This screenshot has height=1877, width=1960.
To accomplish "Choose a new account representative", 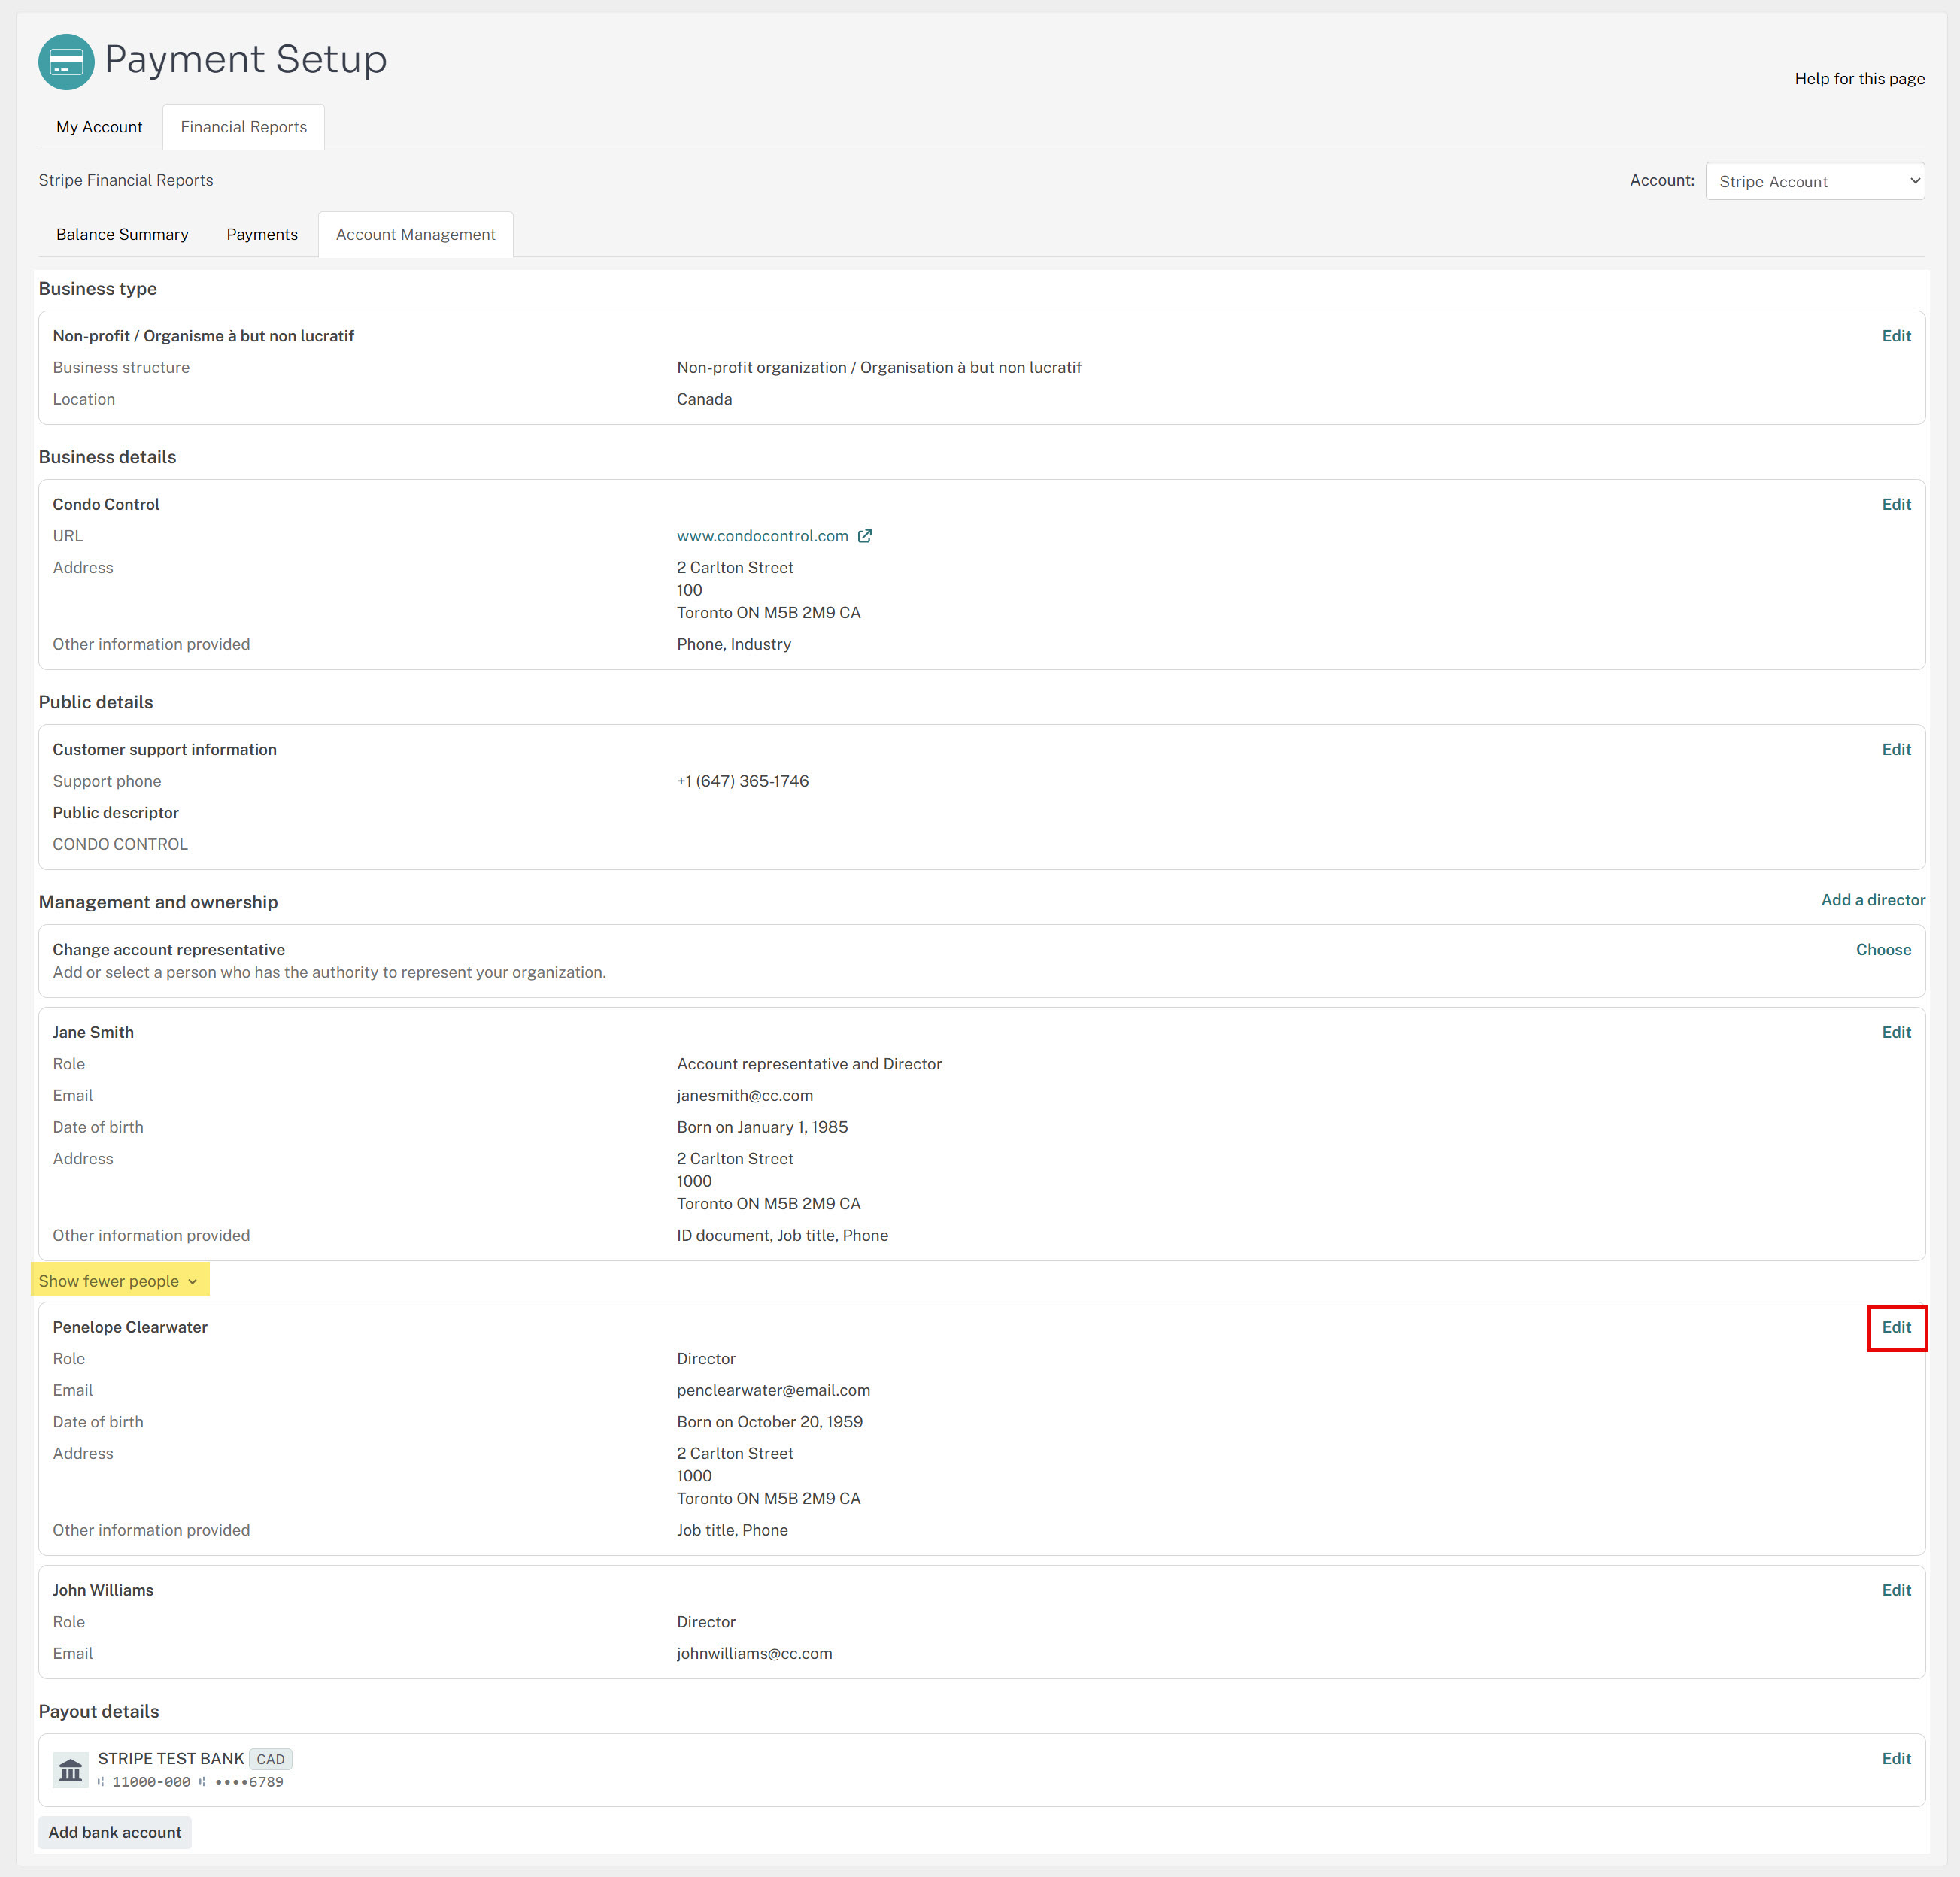I will (1883, 949).
